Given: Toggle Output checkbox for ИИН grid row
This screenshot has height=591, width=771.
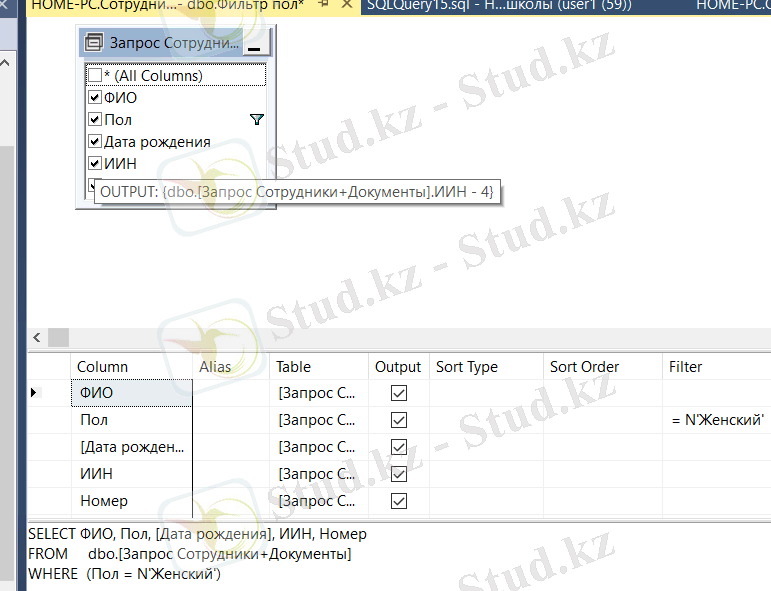Looking at the screenshot, I should pyautogui.click(x=399, y=474).
